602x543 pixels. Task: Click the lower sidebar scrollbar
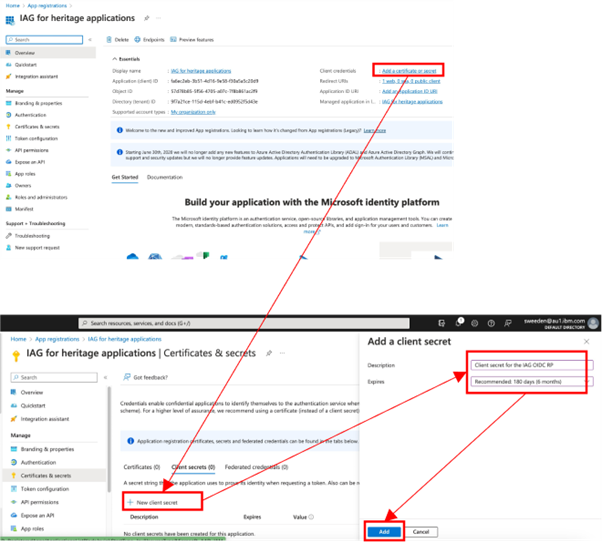pos(109,440)
